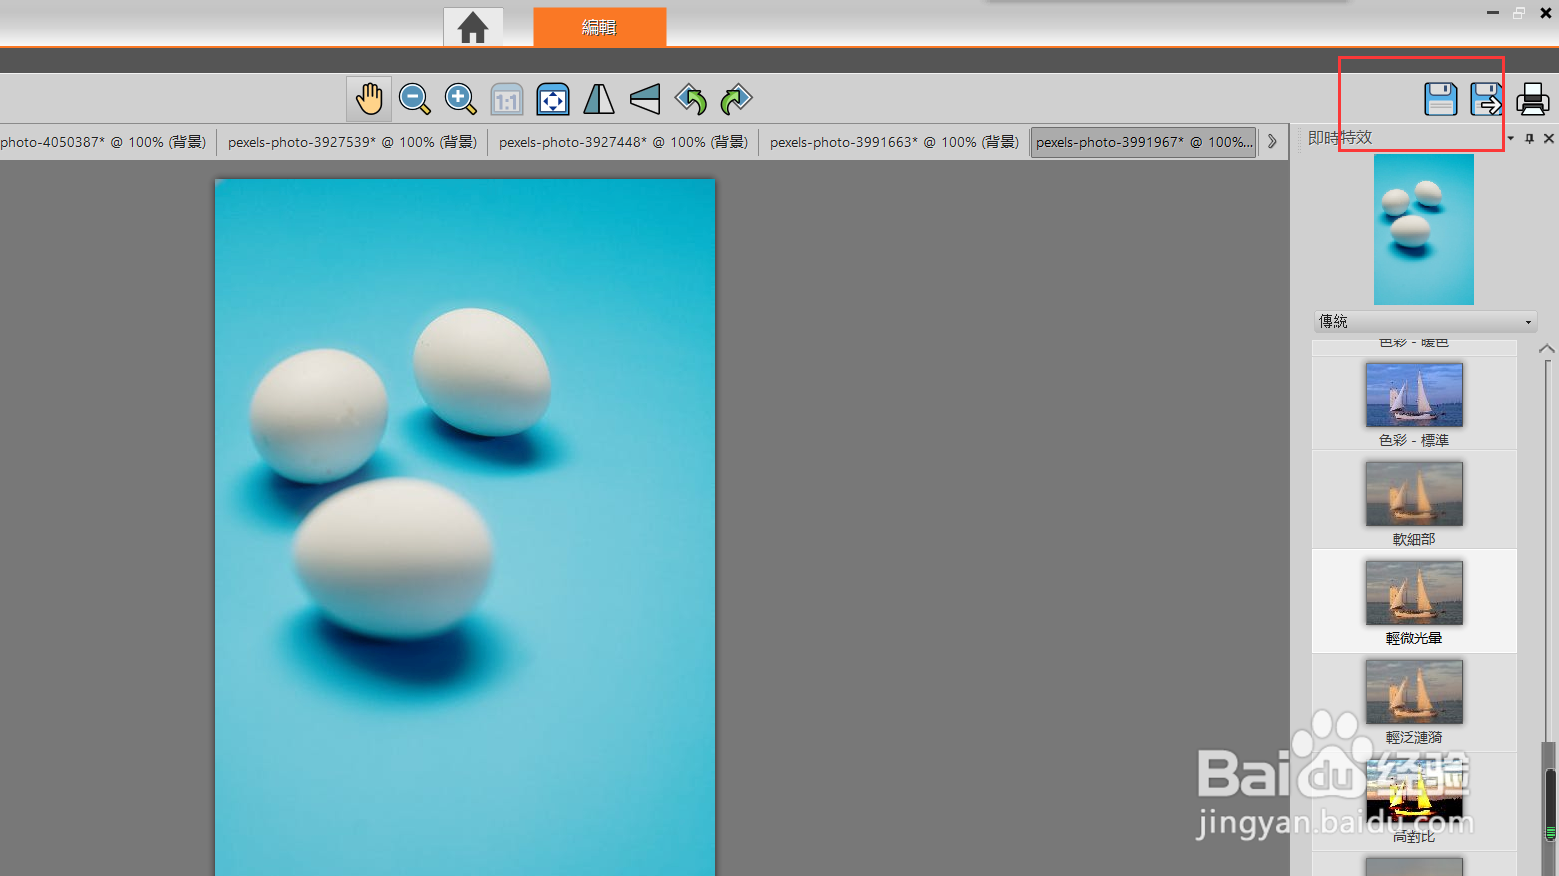The height and width of the screenshot is (876, 1559).
Task: Apply the 軟細部 effect thumbnail
Action: pyautogui.click(x=1414, y=493)
